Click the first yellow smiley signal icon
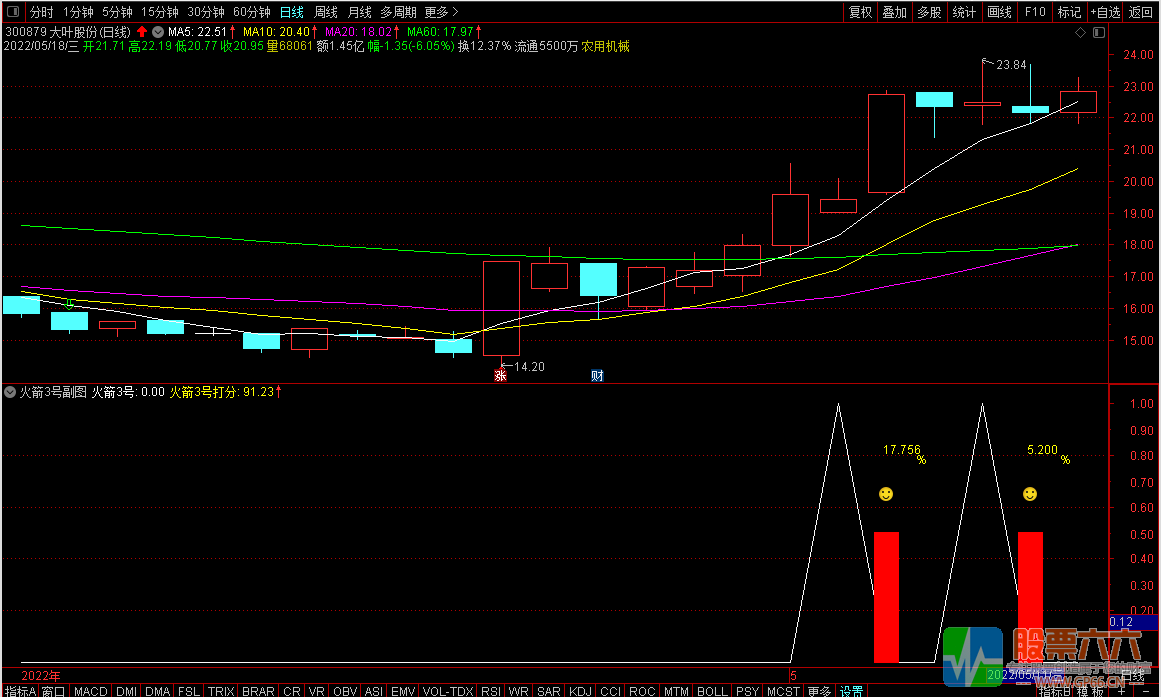 tap(886, 494)
